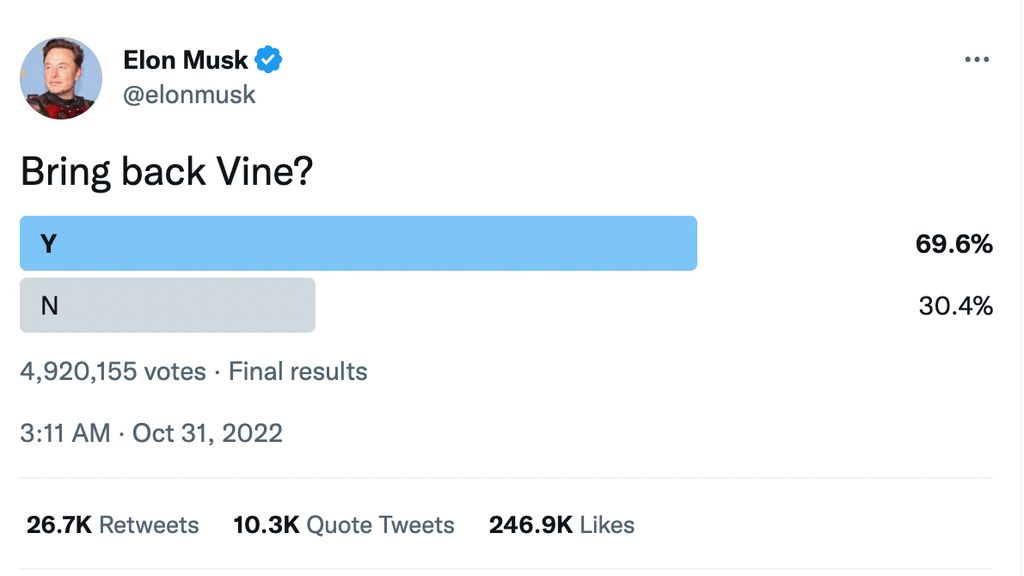
Task: Click the 3:11 AM time label
Action: point(66,433)
